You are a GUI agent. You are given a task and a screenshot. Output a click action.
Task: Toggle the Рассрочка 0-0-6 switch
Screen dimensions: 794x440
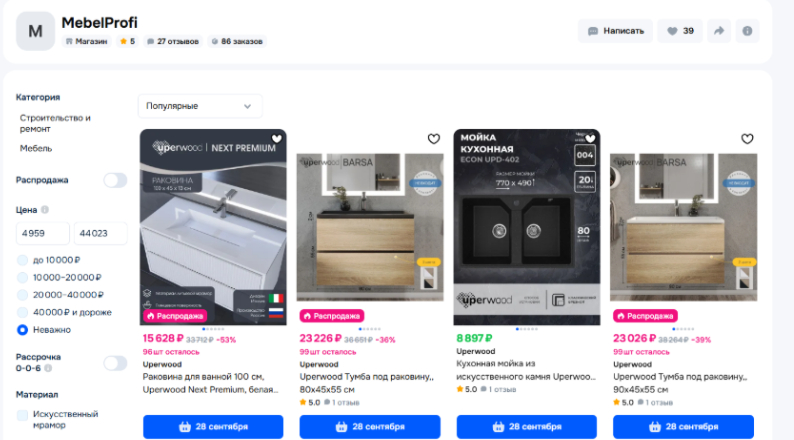[x=115, y=363]
